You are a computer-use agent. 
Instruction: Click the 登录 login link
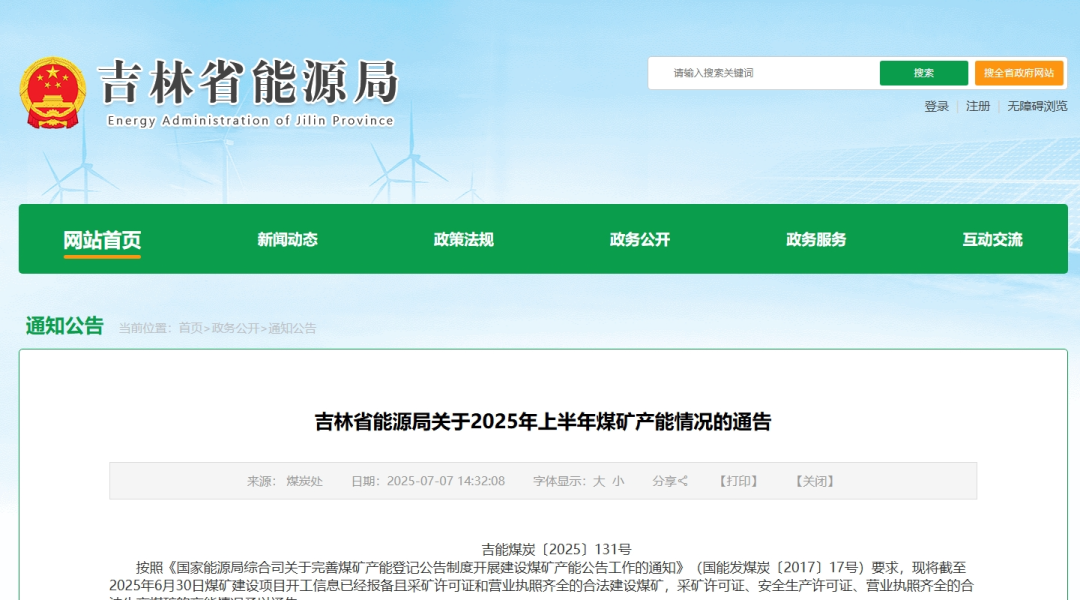[x=936, y=106]
